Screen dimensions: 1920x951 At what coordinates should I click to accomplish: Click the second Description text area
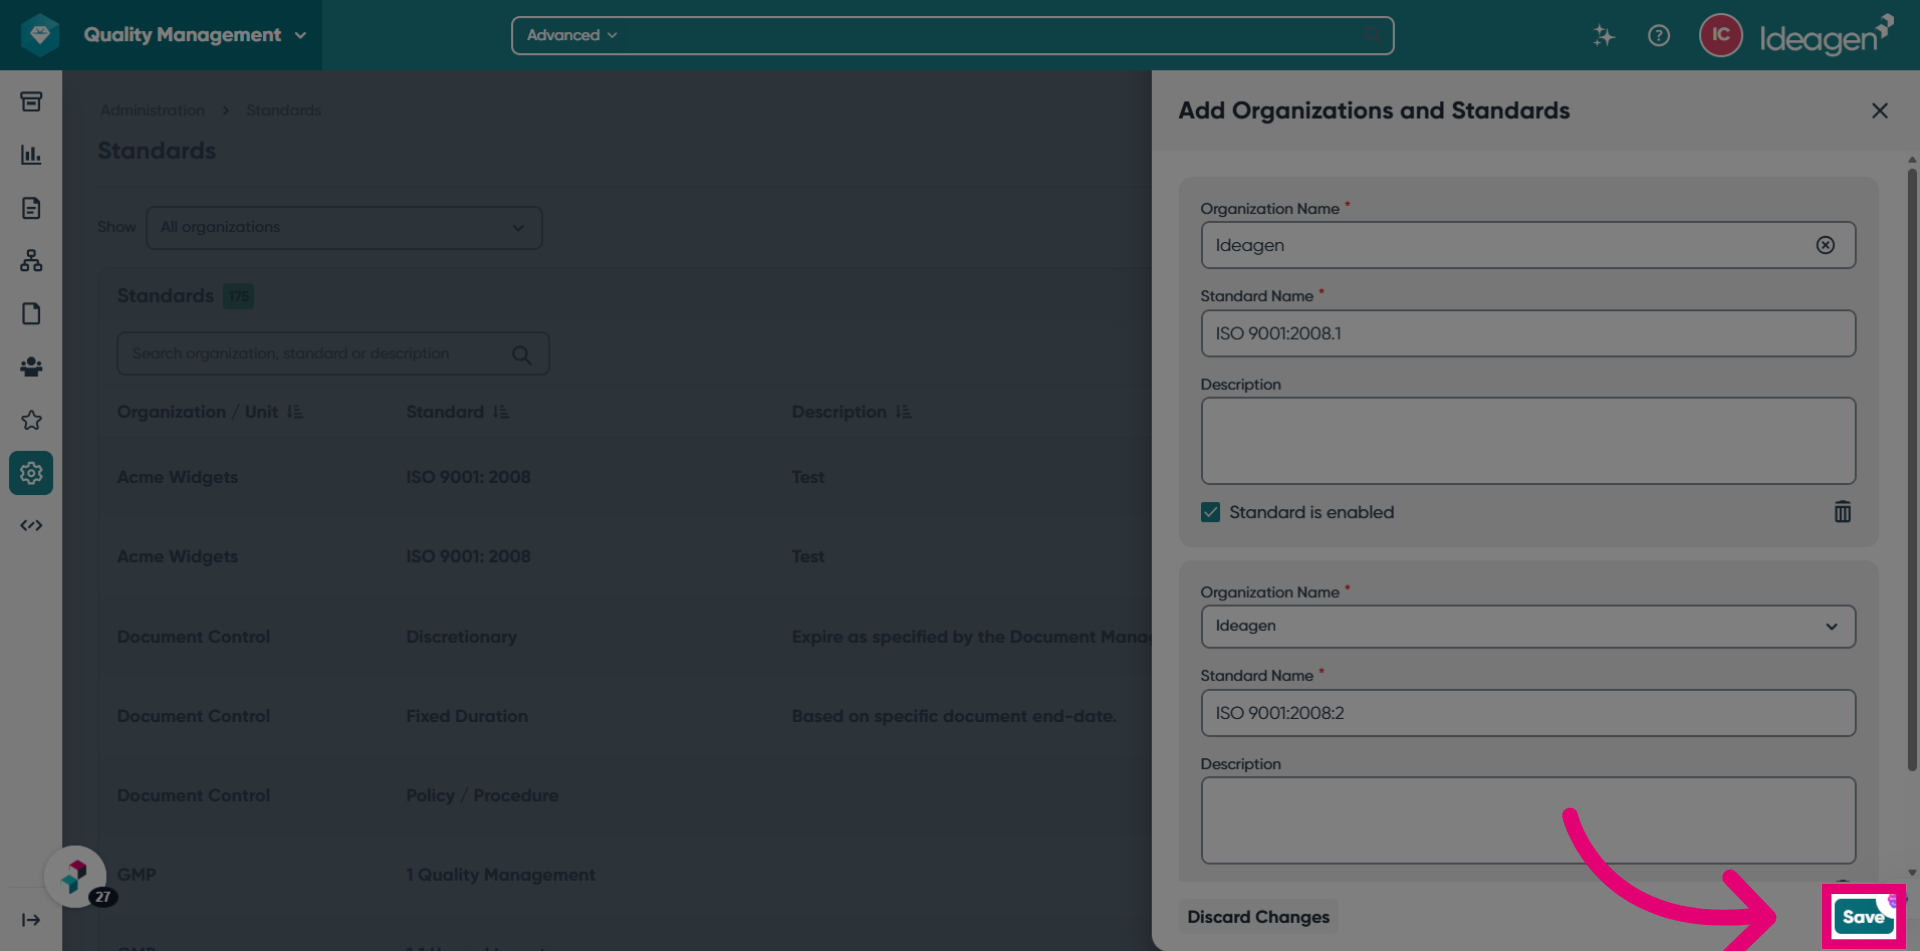(1528, 820)
